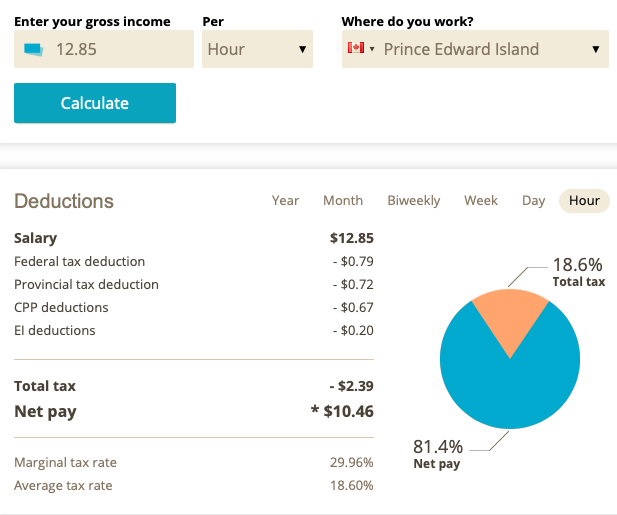Viewport: 617px width, 515px height.
Task: Click the CPP deductions row
Action: (x=61, y=307)
